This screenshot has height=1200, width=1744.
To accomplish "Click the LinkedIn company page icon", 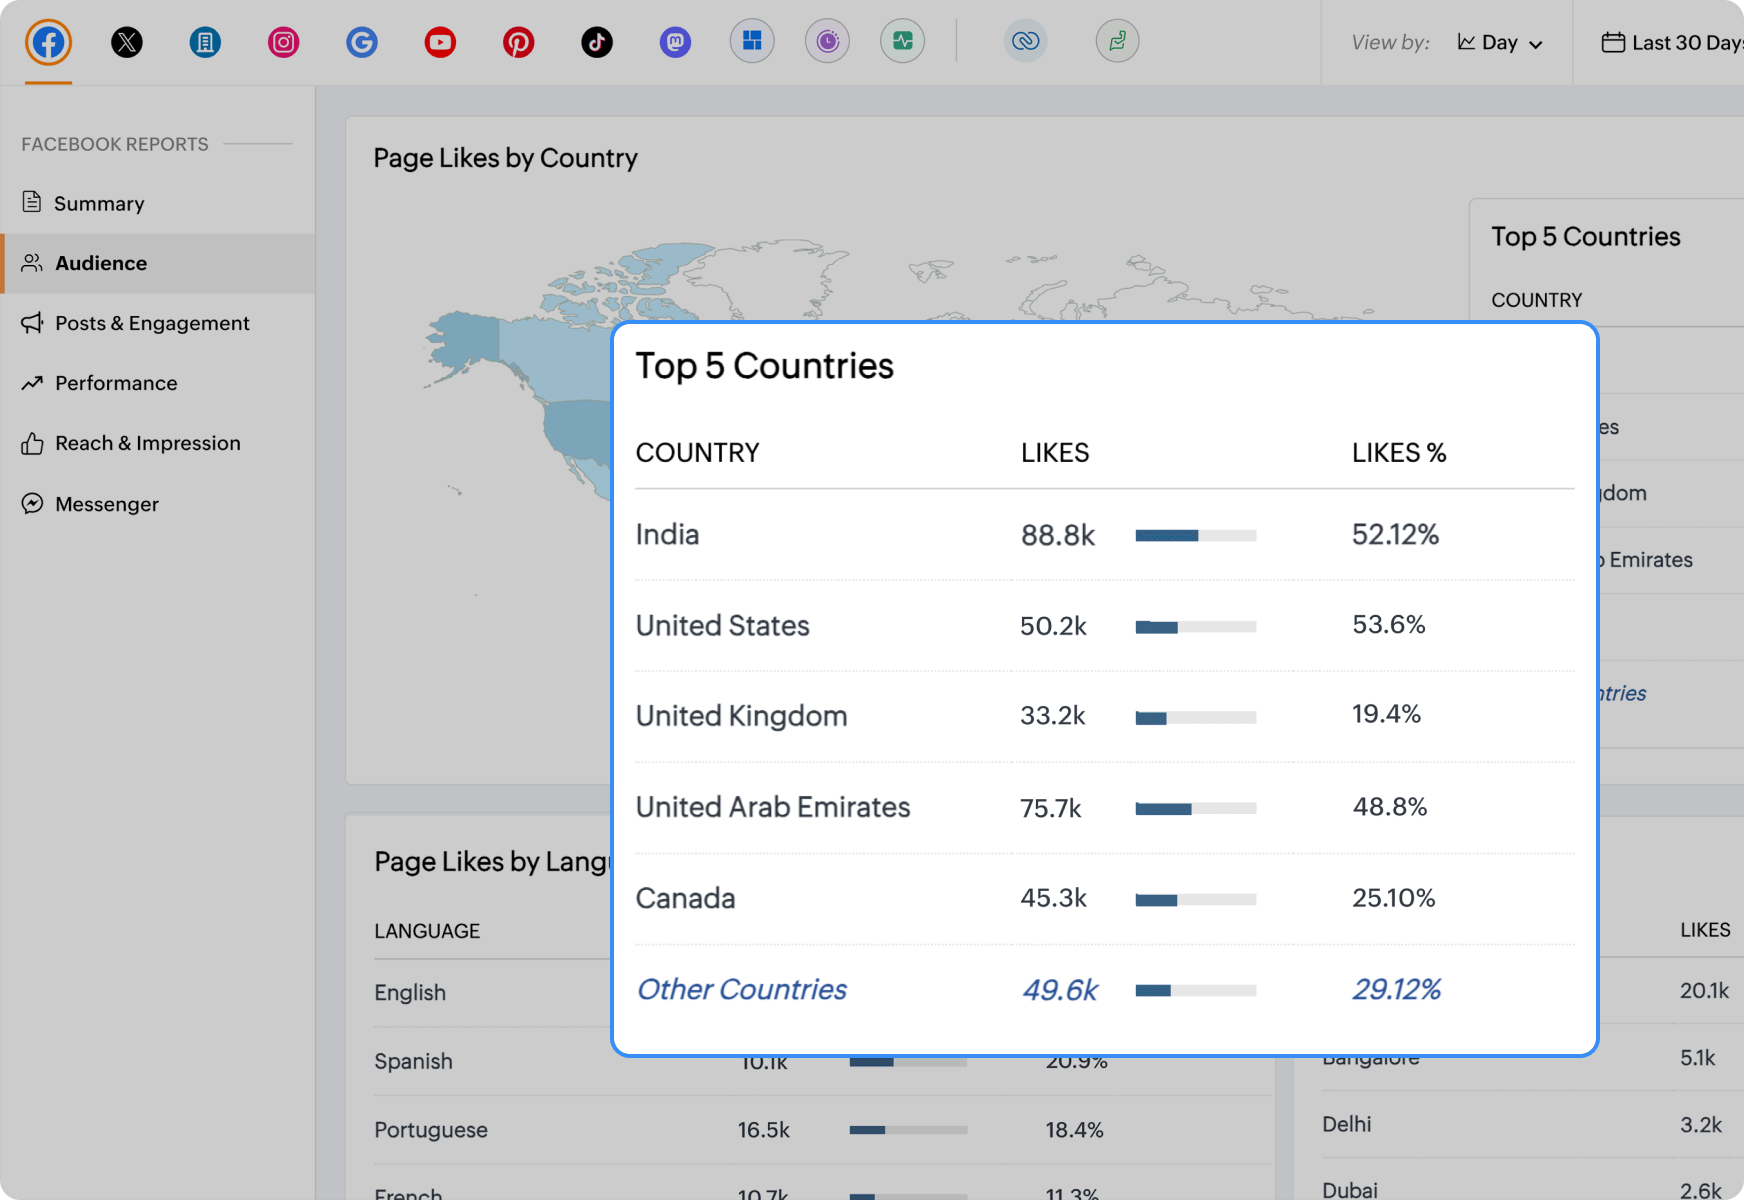I will (205, 42).
